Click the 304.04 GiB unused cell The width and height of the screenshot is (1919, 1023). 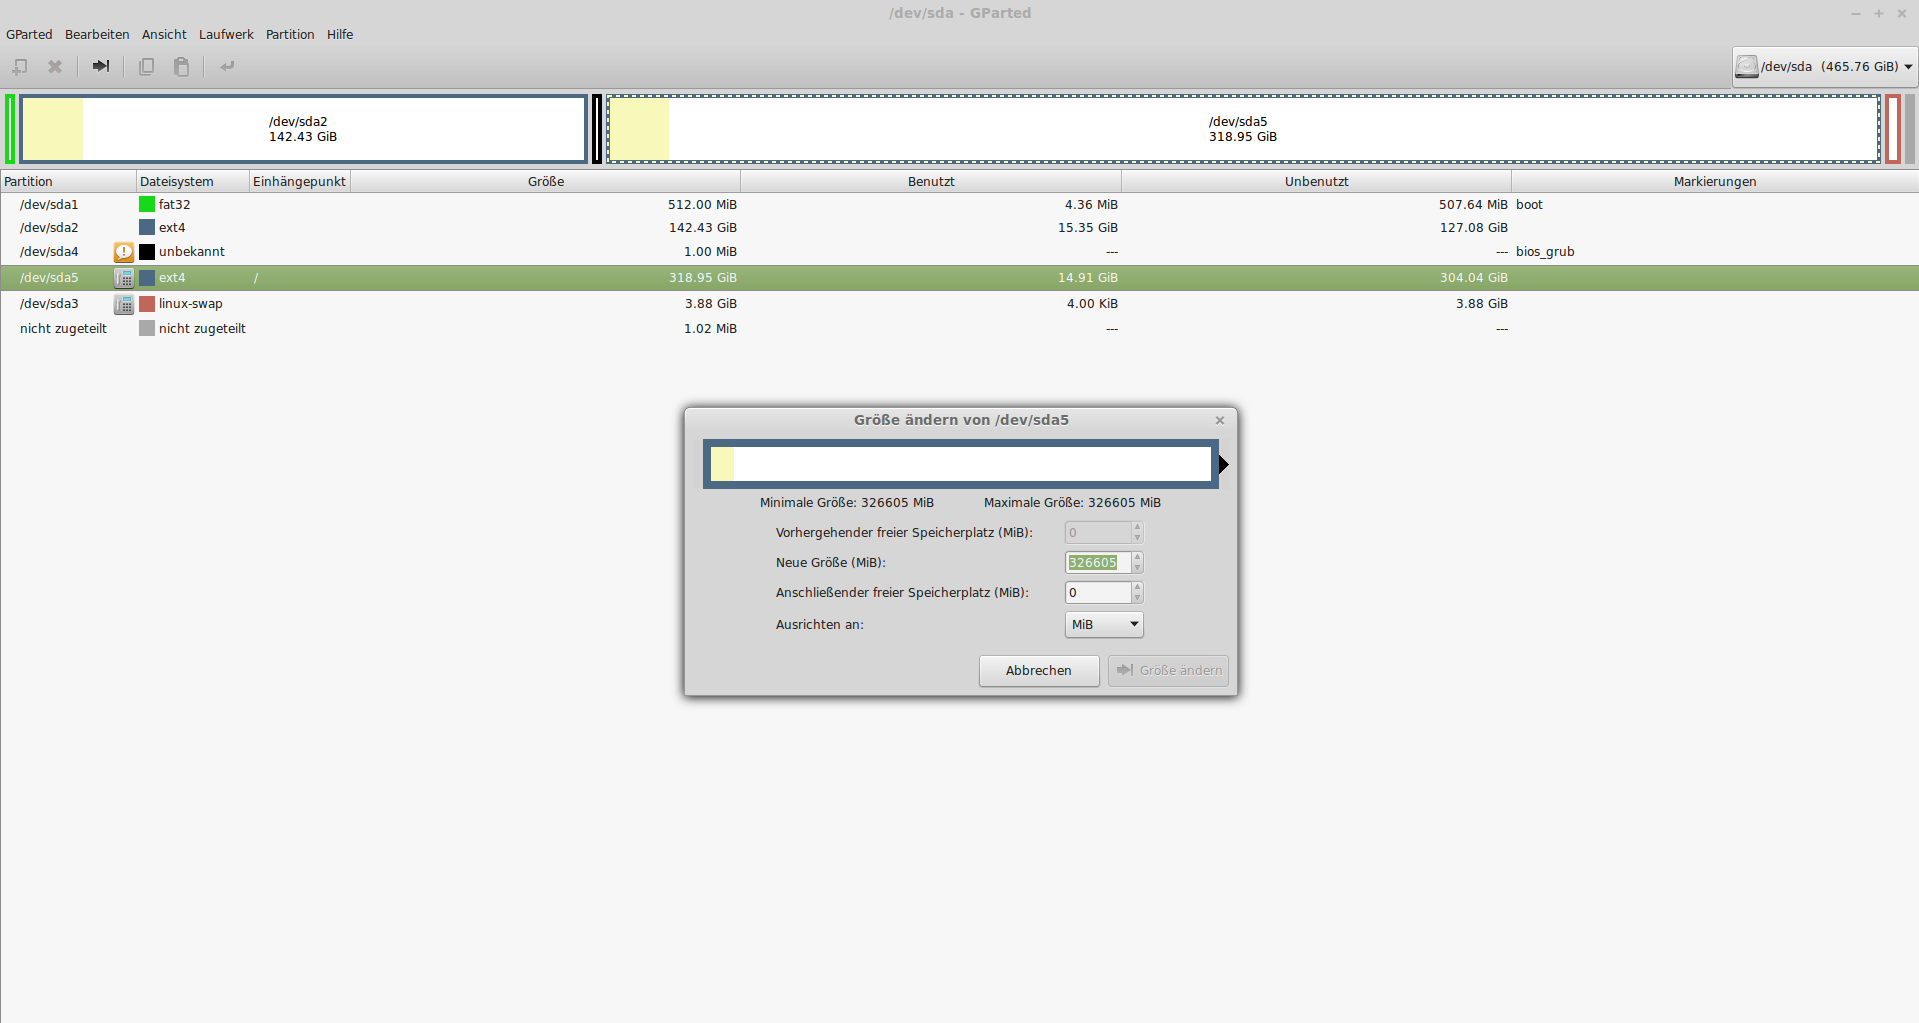click(1474, 278)
